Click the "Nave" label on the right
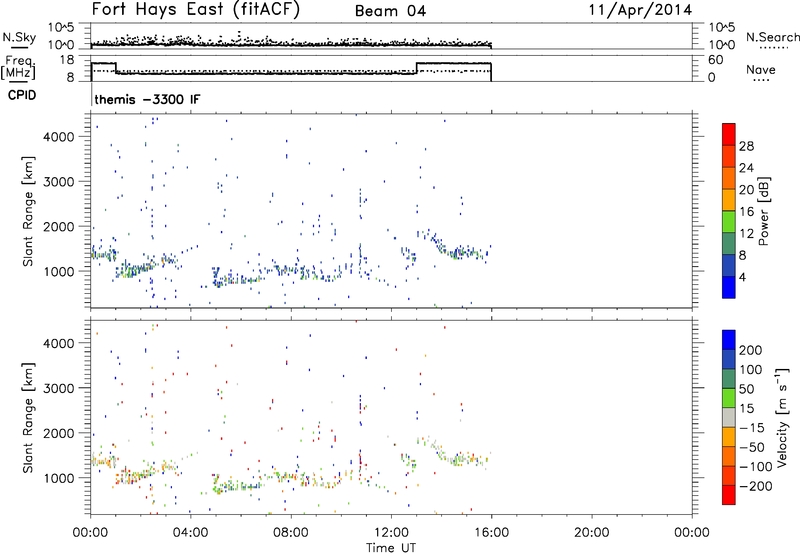 761,70
